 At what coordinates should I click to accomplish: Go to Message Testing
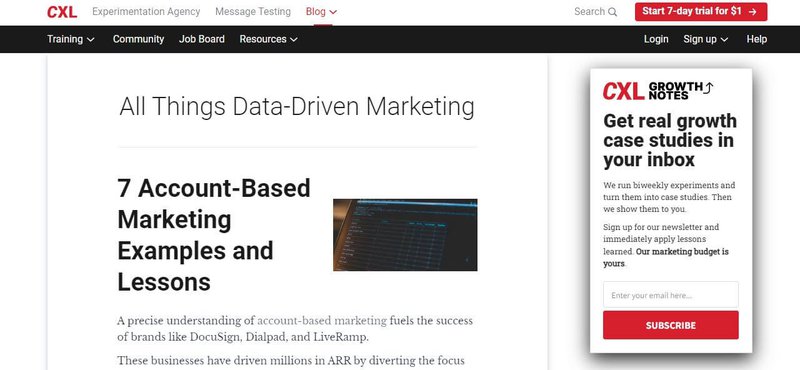(x=253, y=11)
